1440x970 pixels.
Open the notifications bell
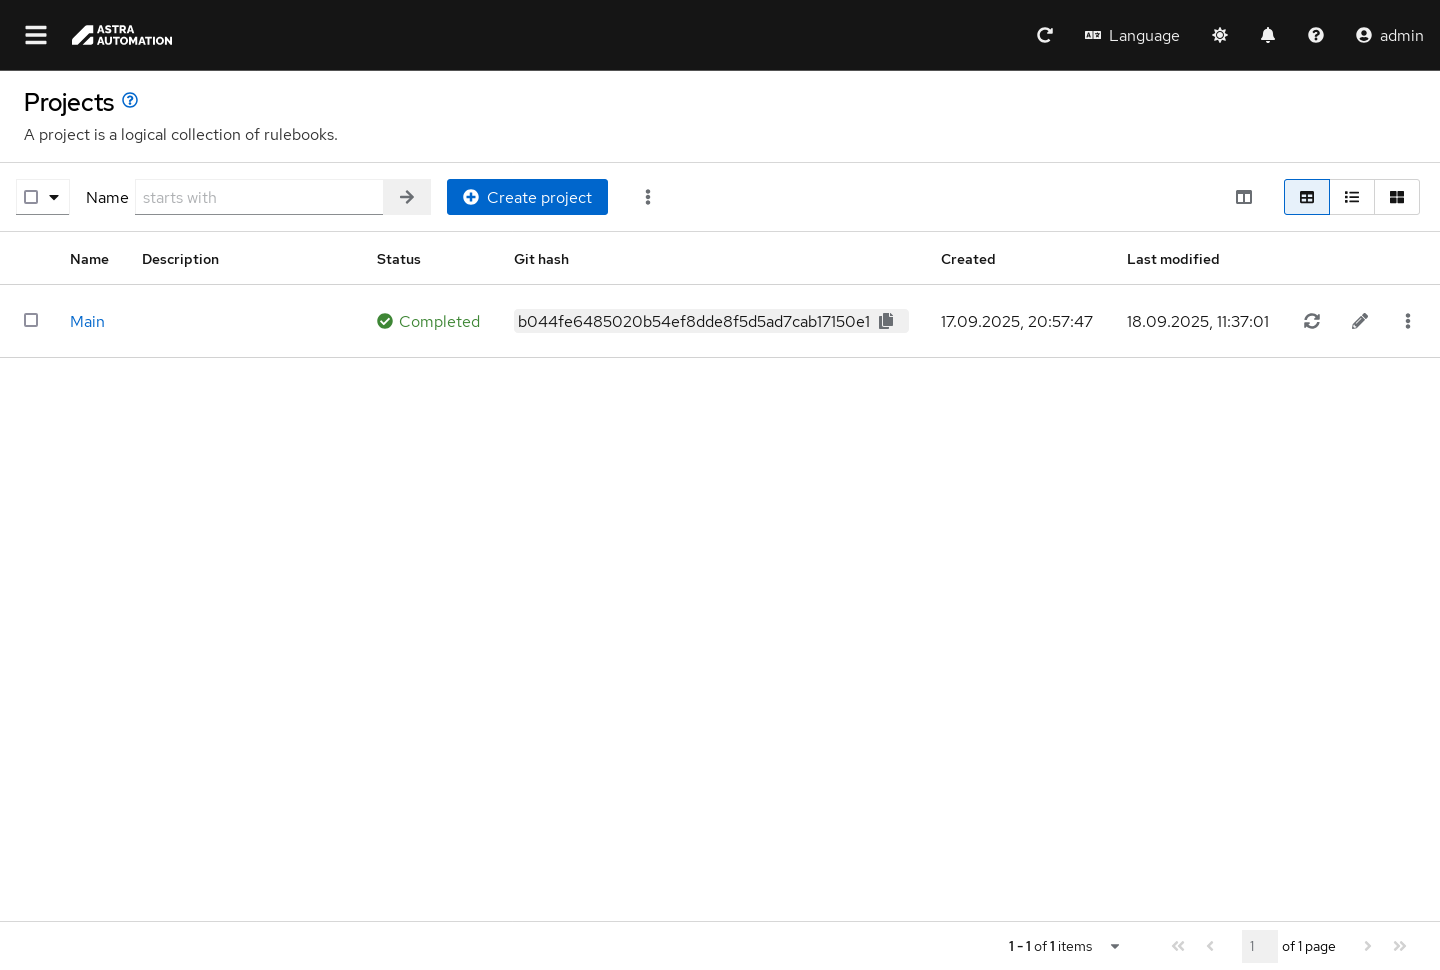(x=1268, y=35)
